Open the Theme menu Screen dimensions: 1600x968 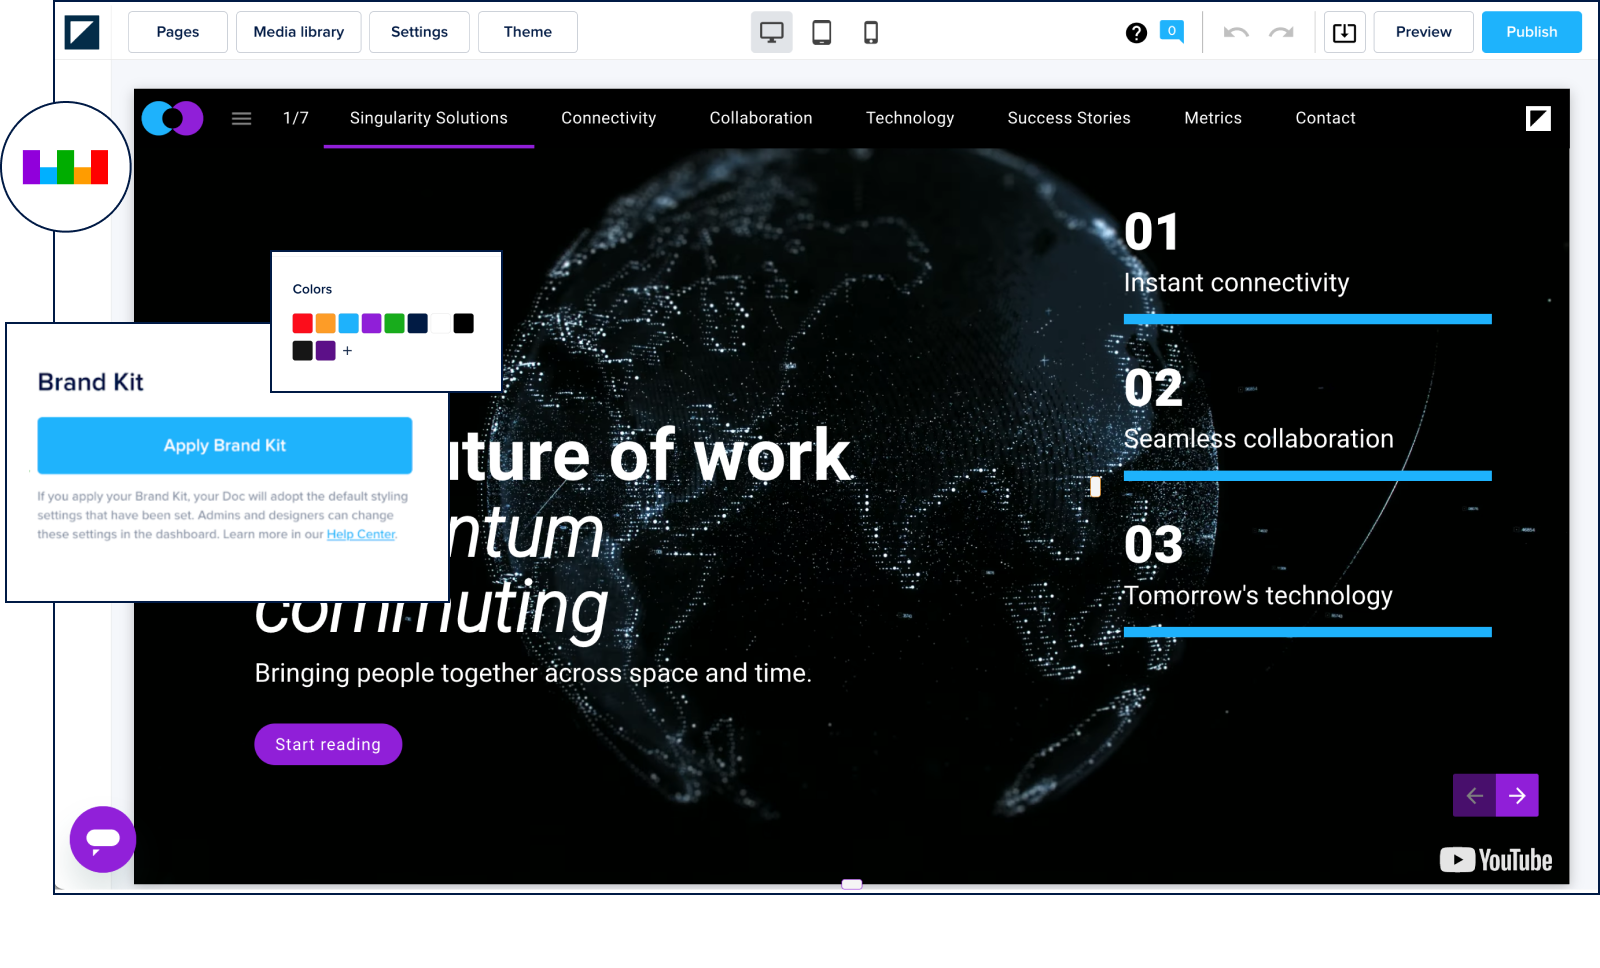(527, 32)
